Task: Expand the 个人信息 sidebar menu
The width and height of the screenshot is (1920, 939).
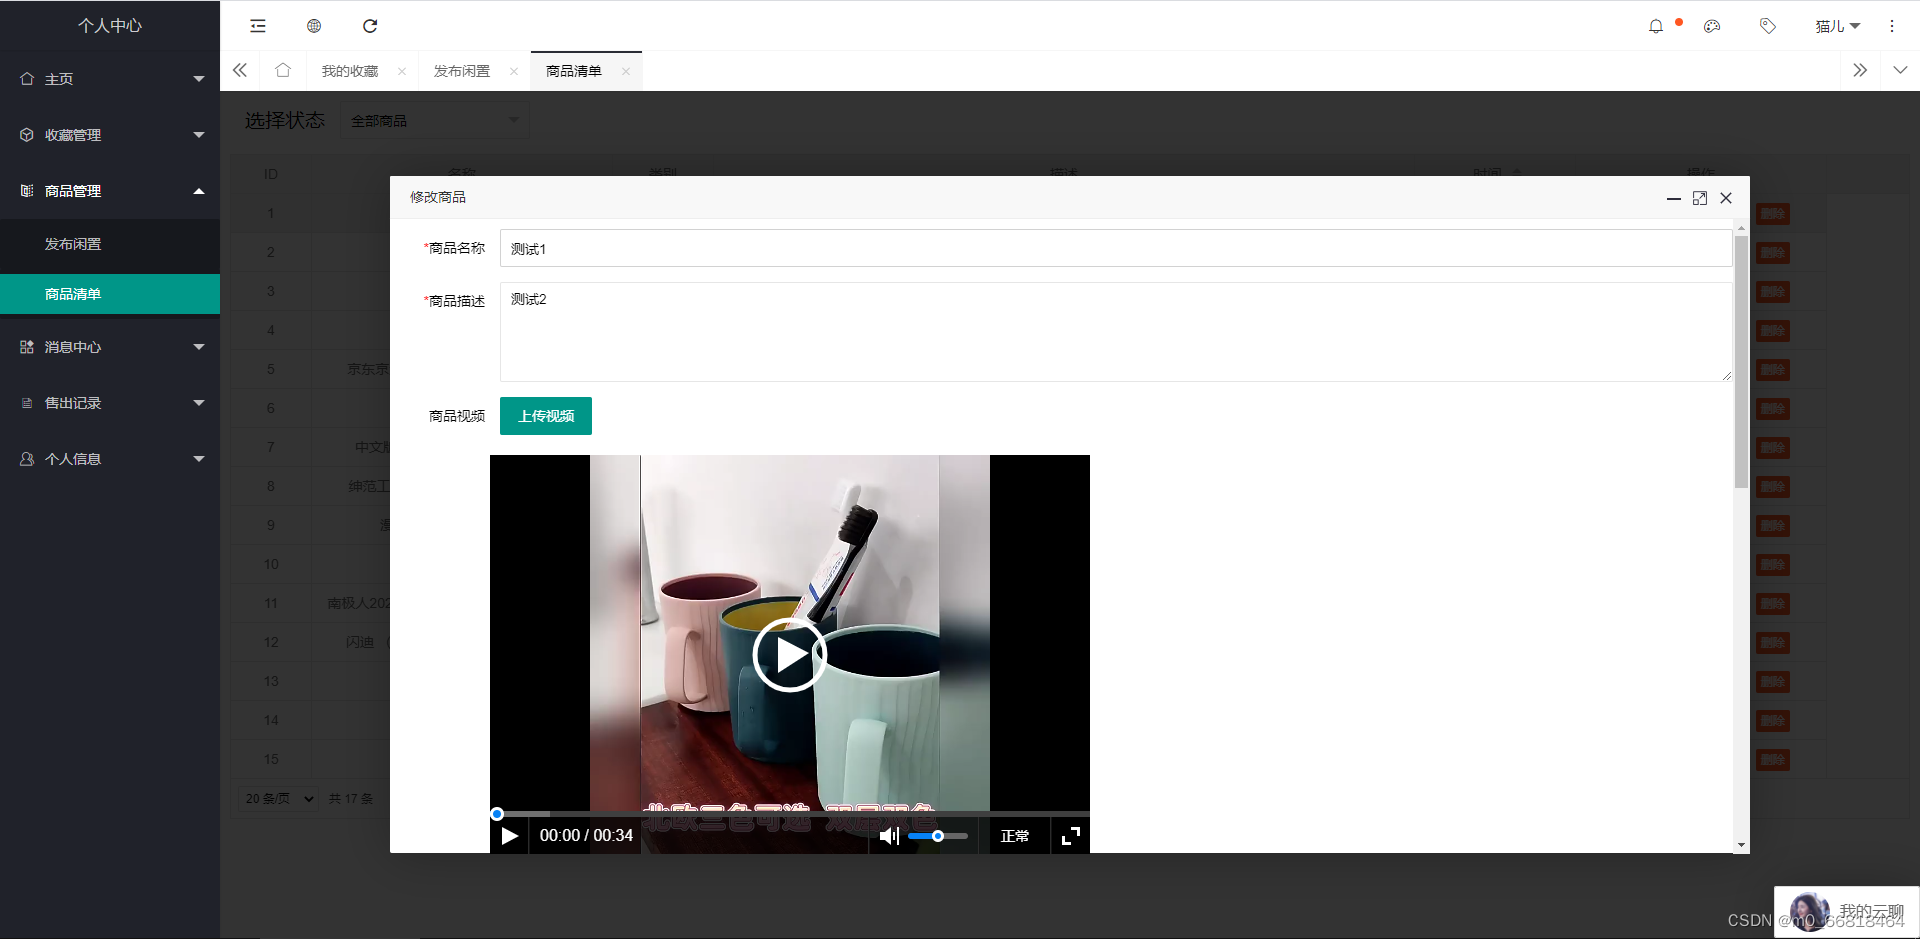Action: point(110,459)
